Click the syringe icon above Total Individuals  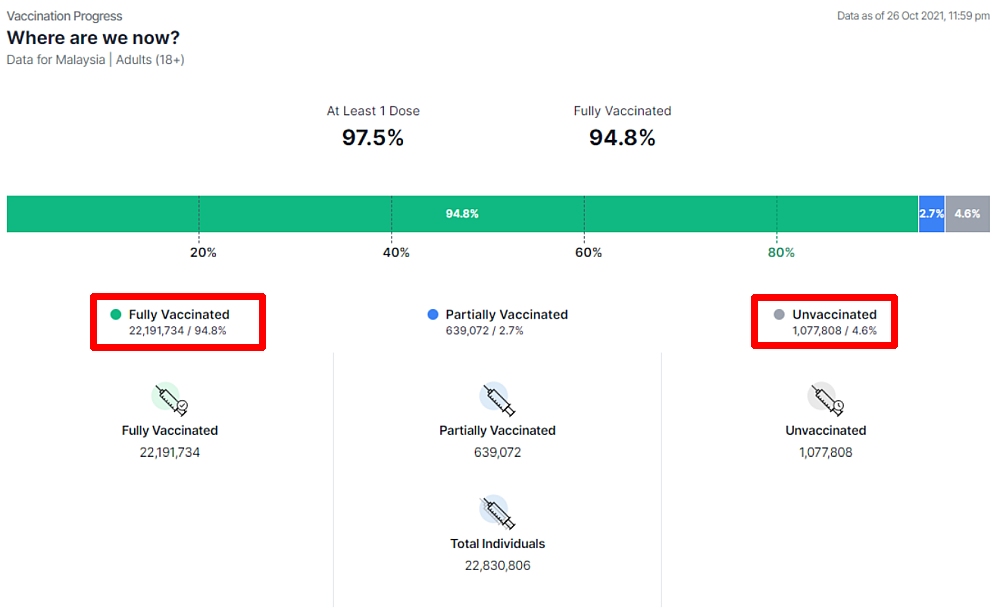coord(497,512)
